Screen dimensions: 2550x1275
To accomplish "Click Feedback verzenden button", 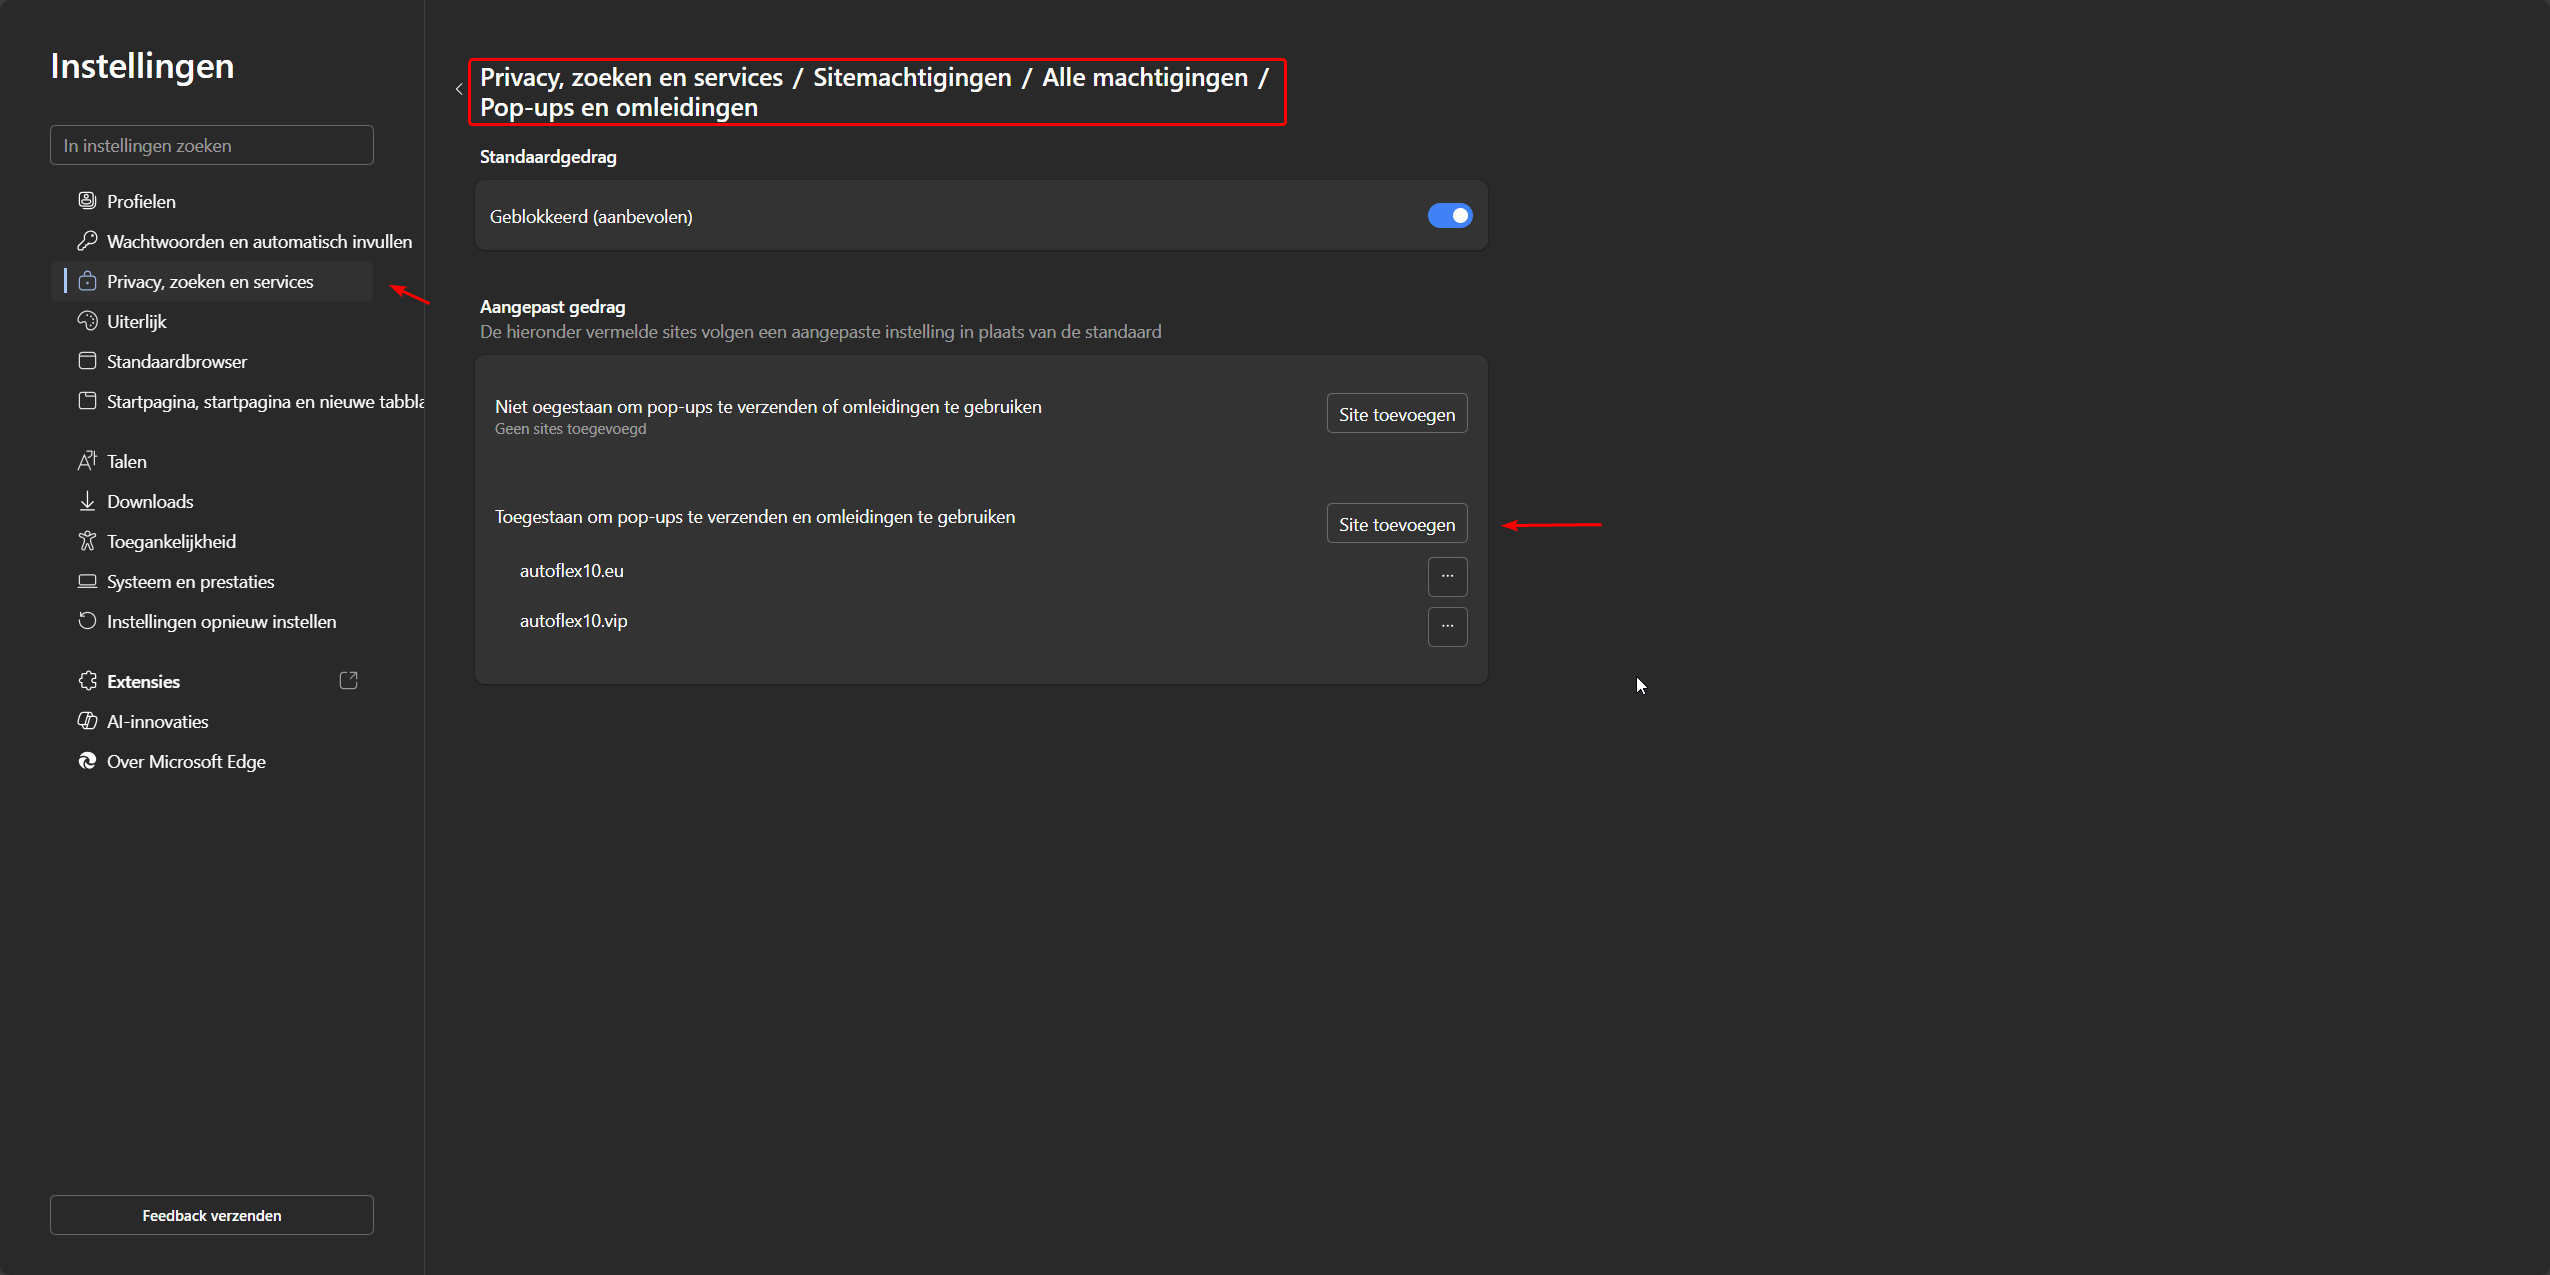I will click(x=211, y=1215).
